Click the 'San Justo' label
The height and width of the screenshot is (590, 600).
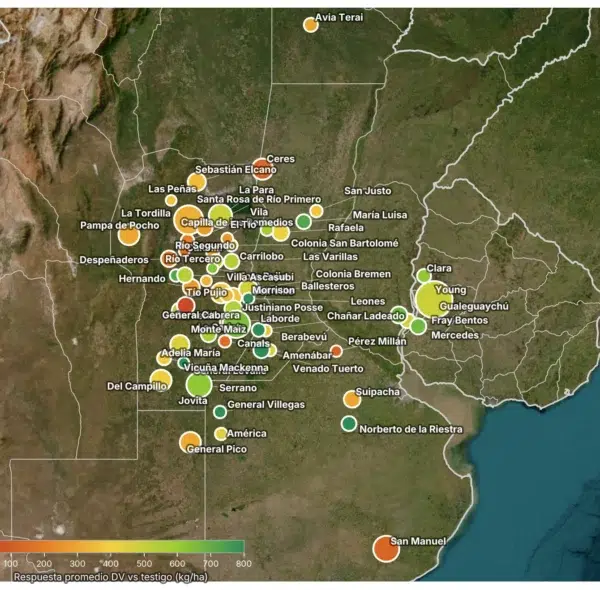[x=367, y=191]
